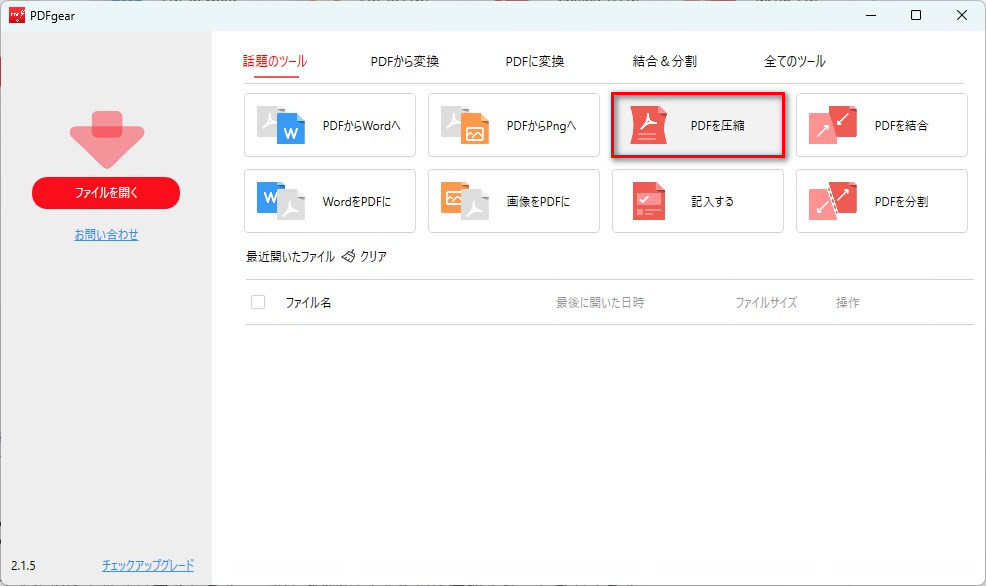
Task: Open the PDF to Png converter
Action: pyautogui.click(x=513, y=124)
